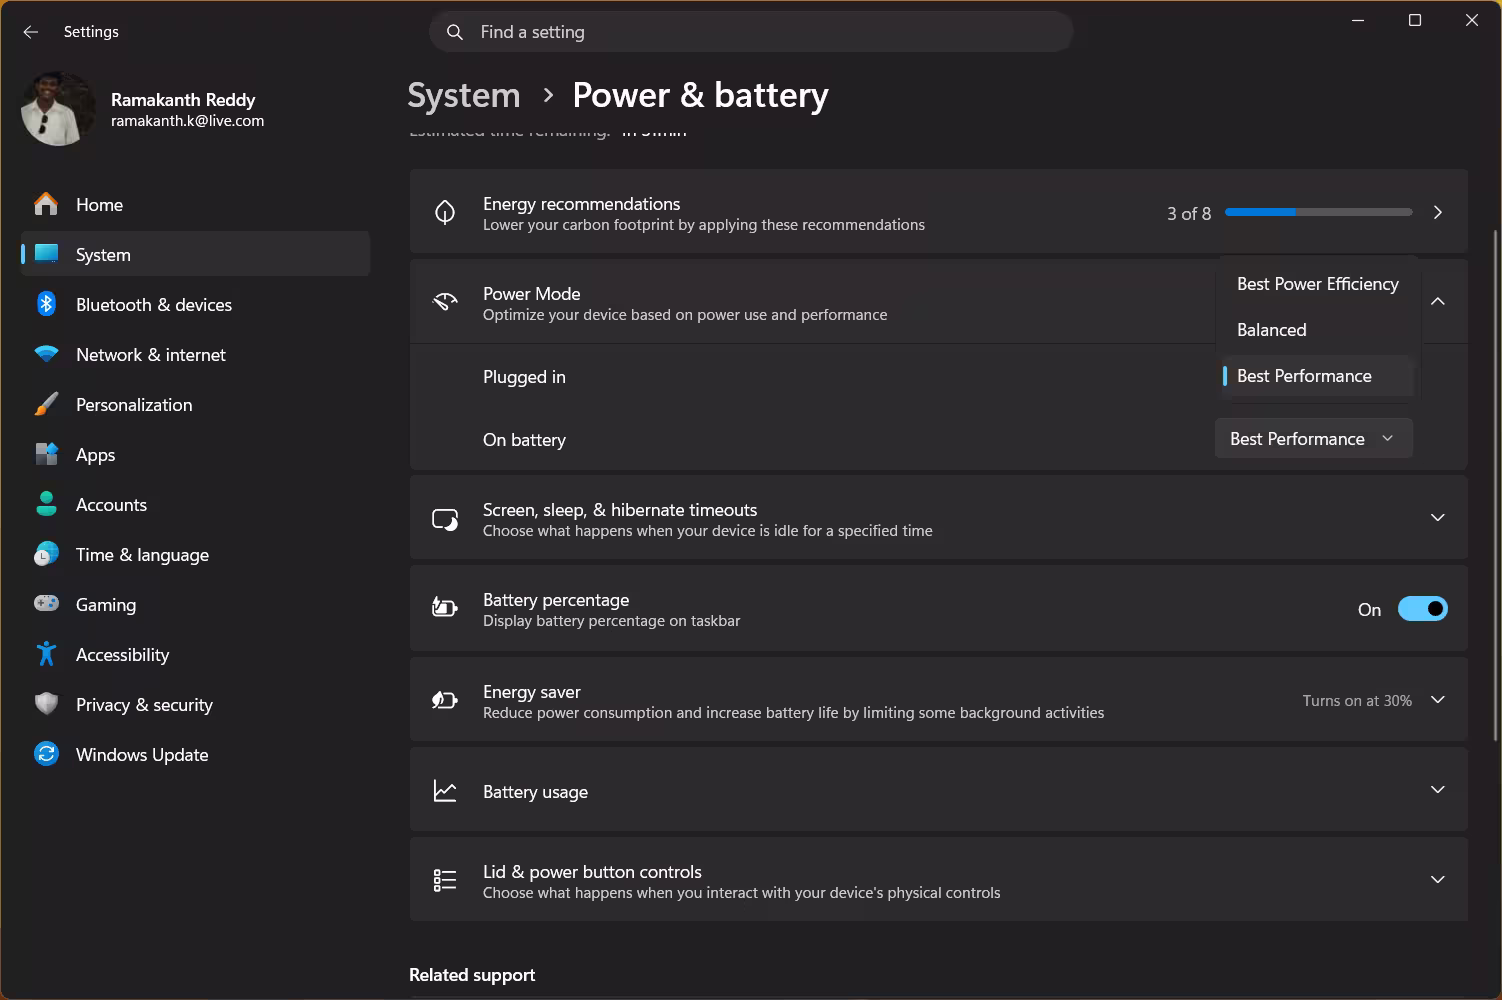The image size is (1502, 1000).
Task: Click System breadcrumb link
Action: coord(464,96)
